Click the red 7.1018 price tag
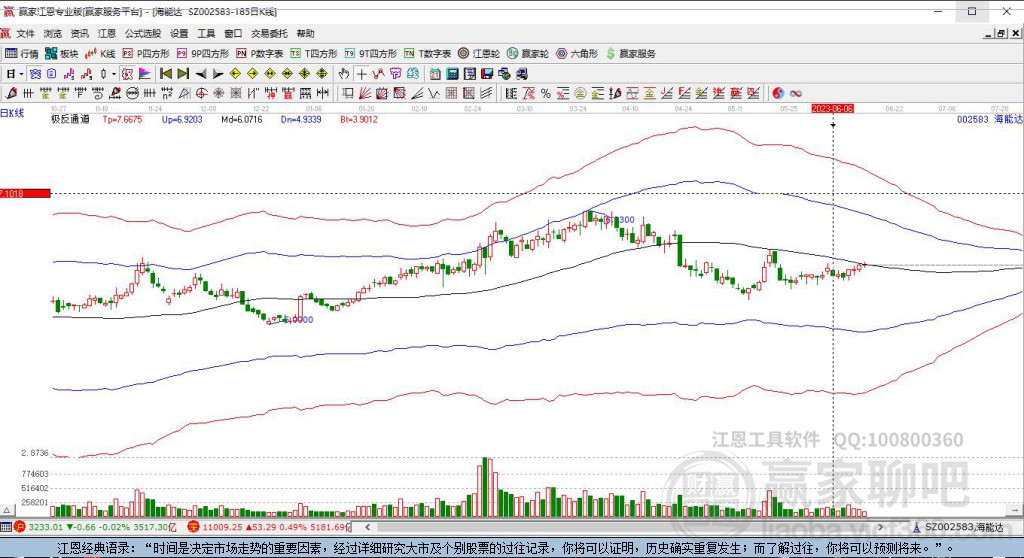The image size is (1024, 558). click(x=25, y=193)
